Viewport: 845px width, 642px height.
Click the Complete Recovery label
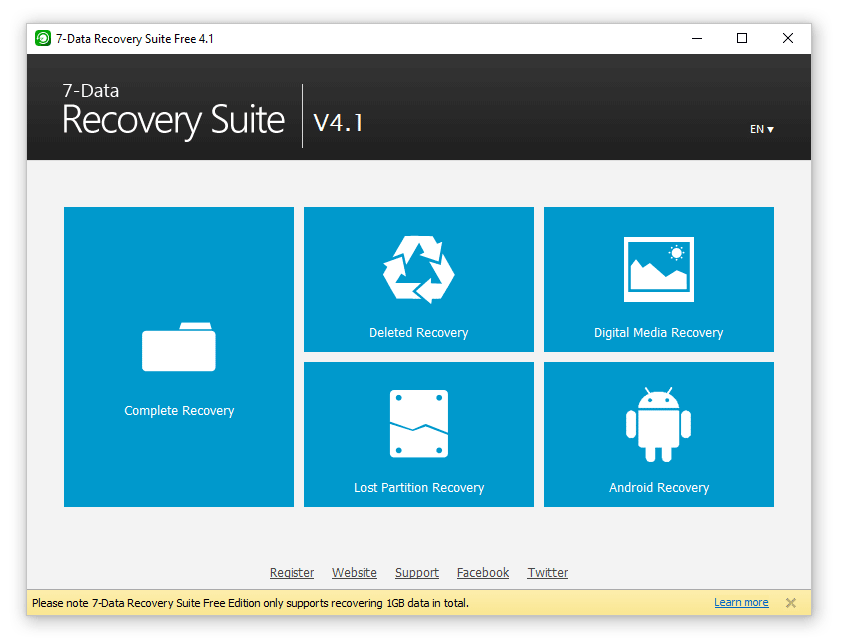[179, 411]
